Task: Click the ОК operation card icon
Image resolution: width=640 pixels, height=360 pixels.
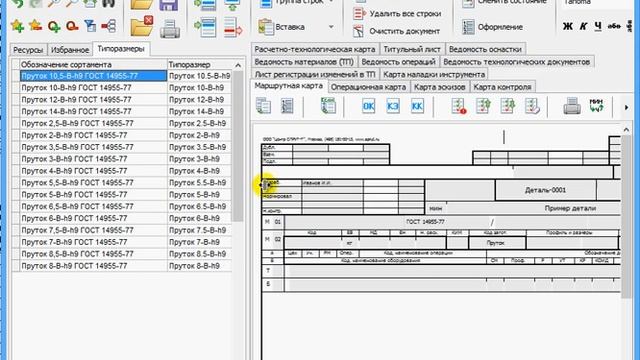Action: coord(368,106)
